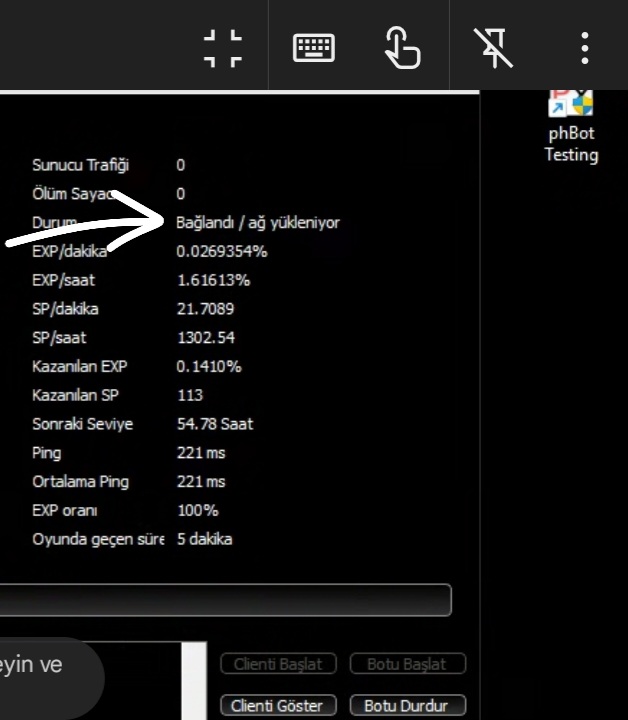Image resolution: width=628 pixels, height=720 pixels.
Task: Toggle the touch gesture mode icon
Action: (402, 47)
